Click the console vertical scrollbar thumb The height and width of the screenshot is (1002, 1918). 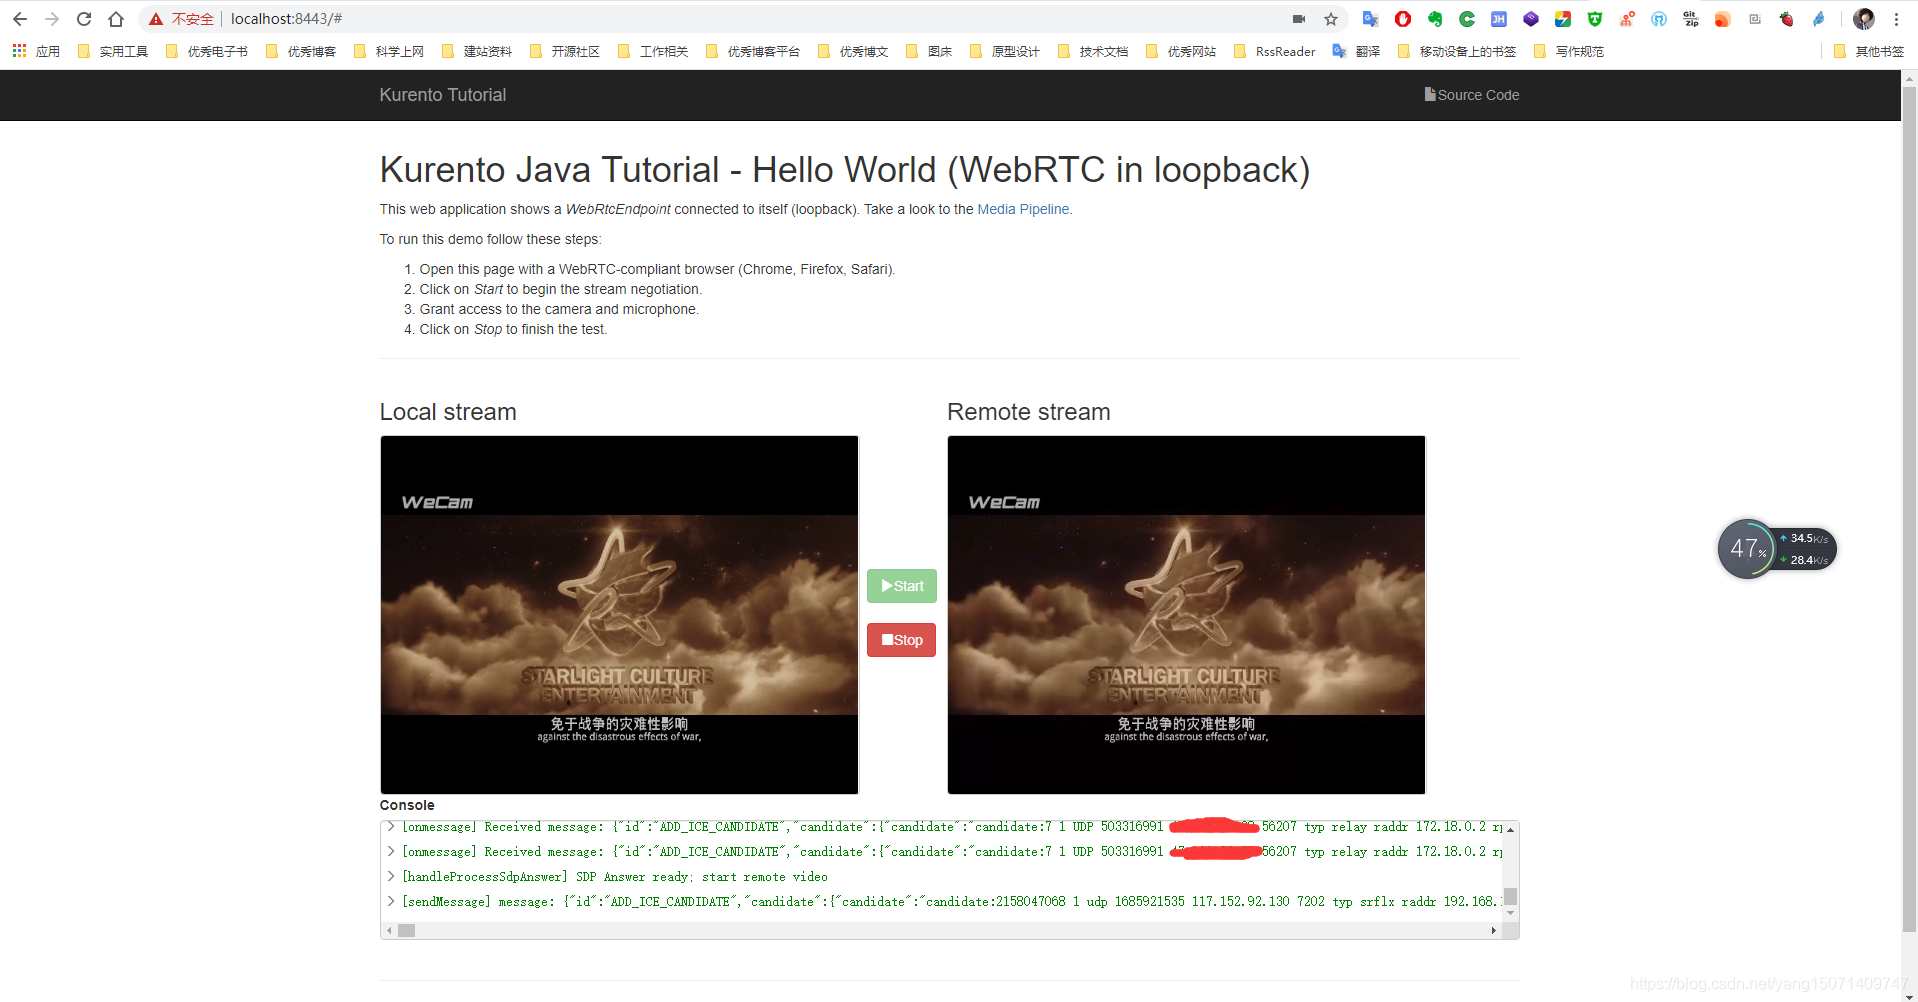tap(1510, 896)
